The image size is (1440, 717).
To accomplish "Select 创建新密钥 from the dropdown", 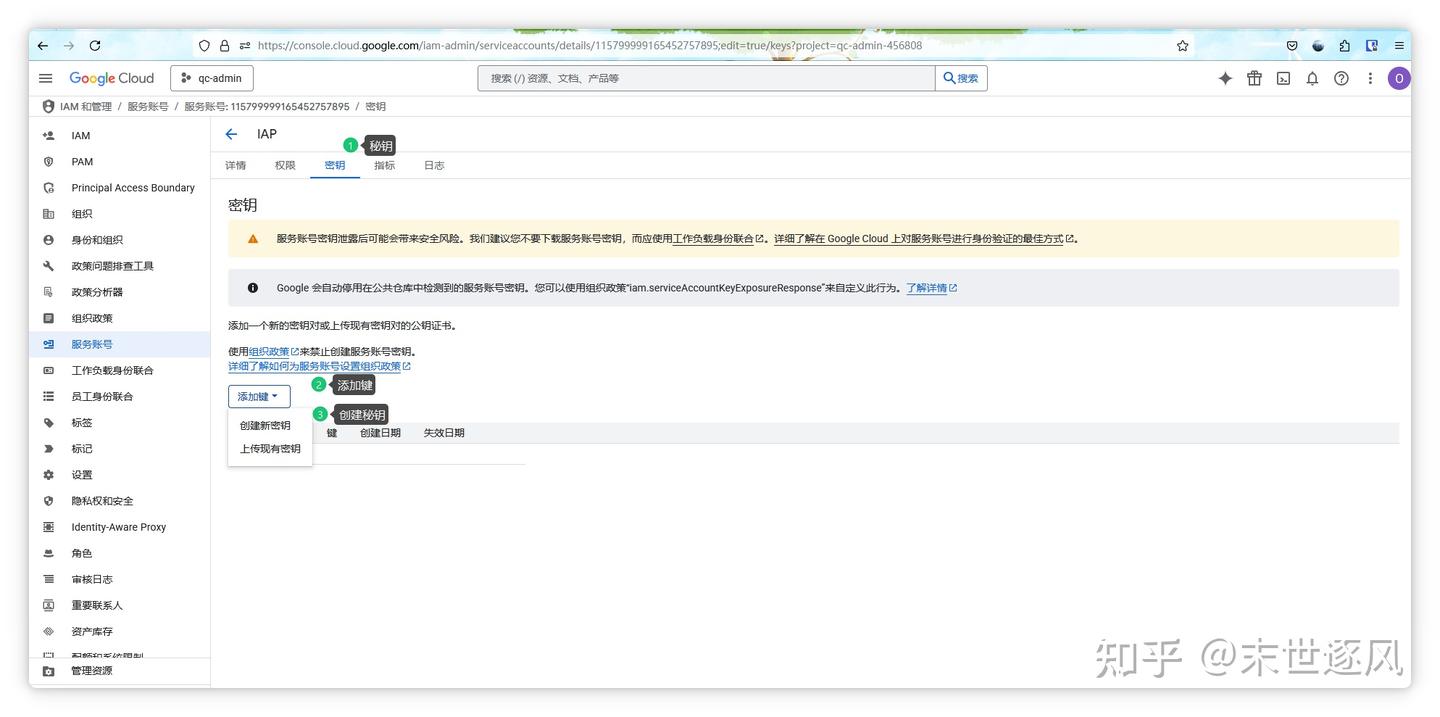I will [x=265, y=424].
